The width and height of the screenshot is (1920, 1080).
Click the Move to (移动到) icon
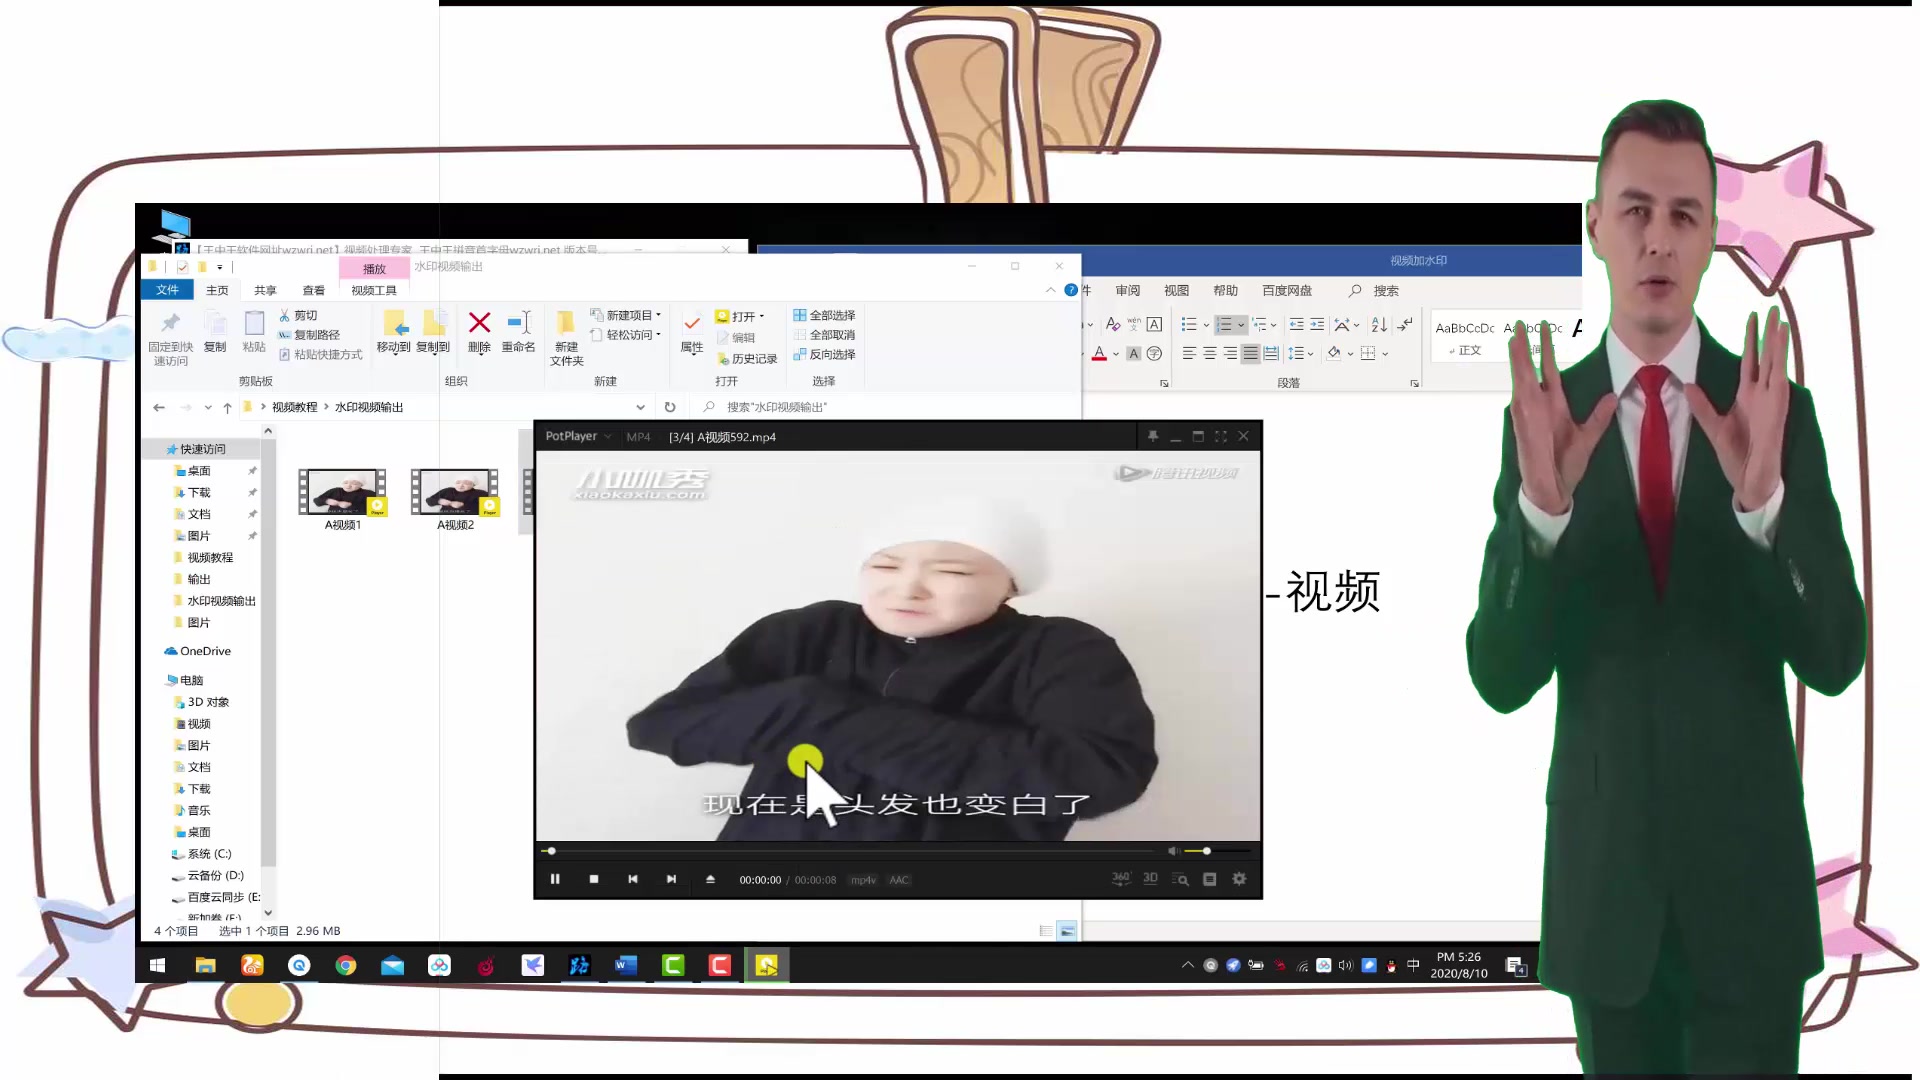pyautogui.click(x=394, y=332)
